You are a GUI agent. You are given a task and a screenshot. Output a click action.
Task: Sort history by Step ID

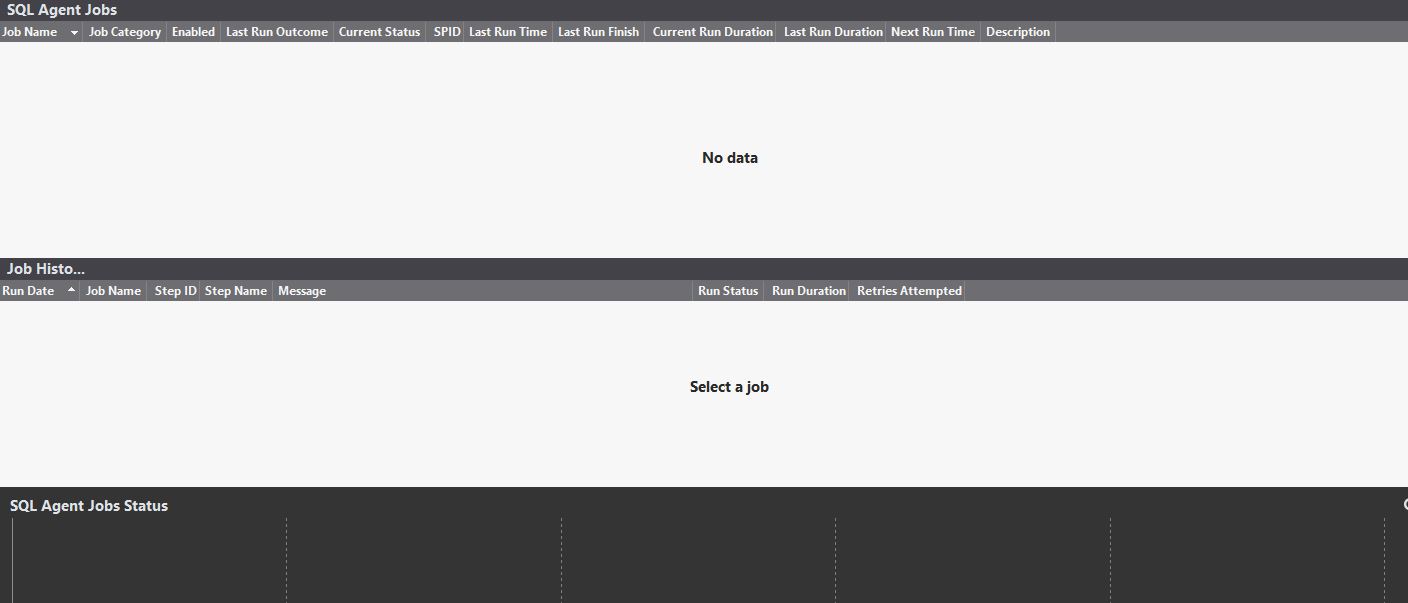(175, 291)
